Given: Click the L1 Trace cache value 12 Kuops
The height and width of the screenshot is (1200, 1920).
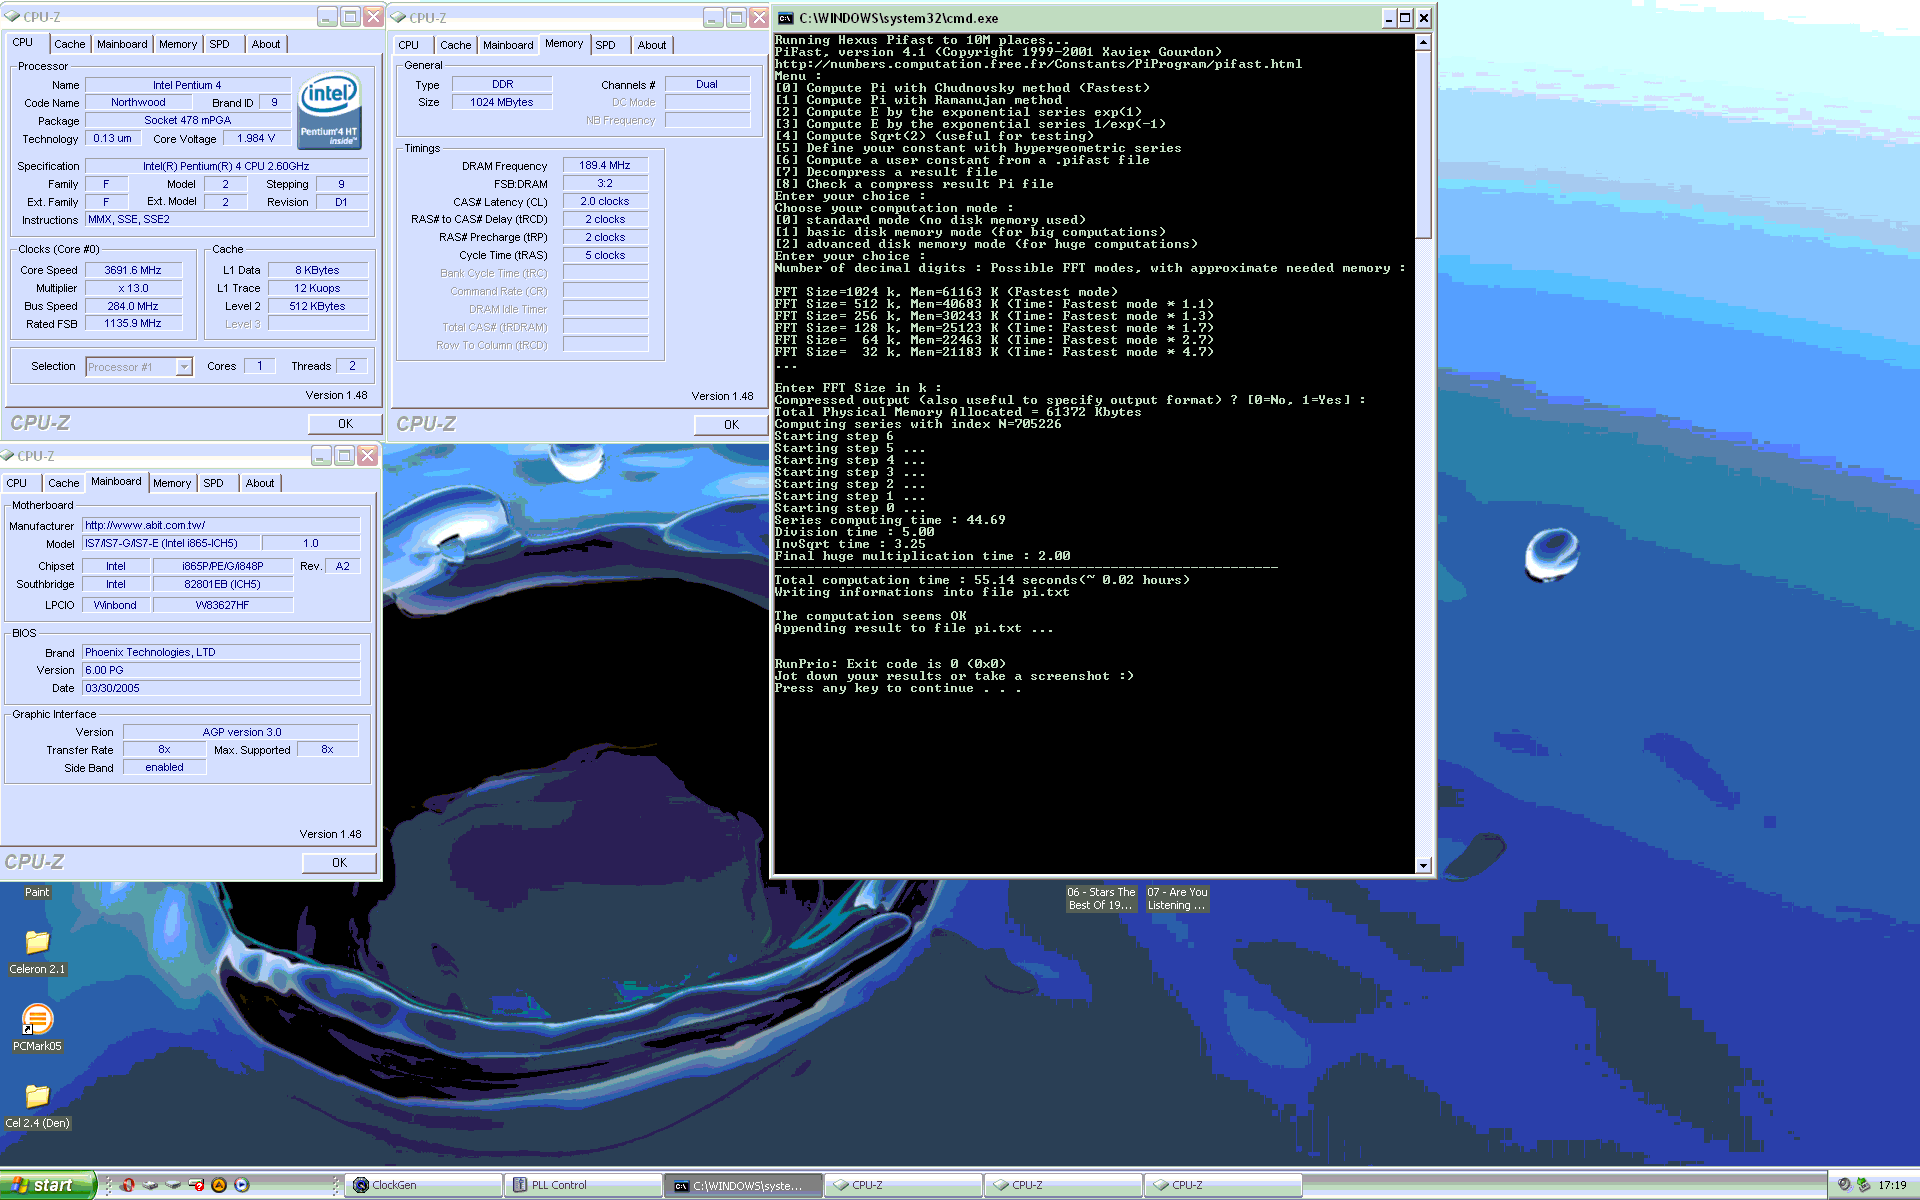Looking at the screenshot, I should click(x=317, y=288).
